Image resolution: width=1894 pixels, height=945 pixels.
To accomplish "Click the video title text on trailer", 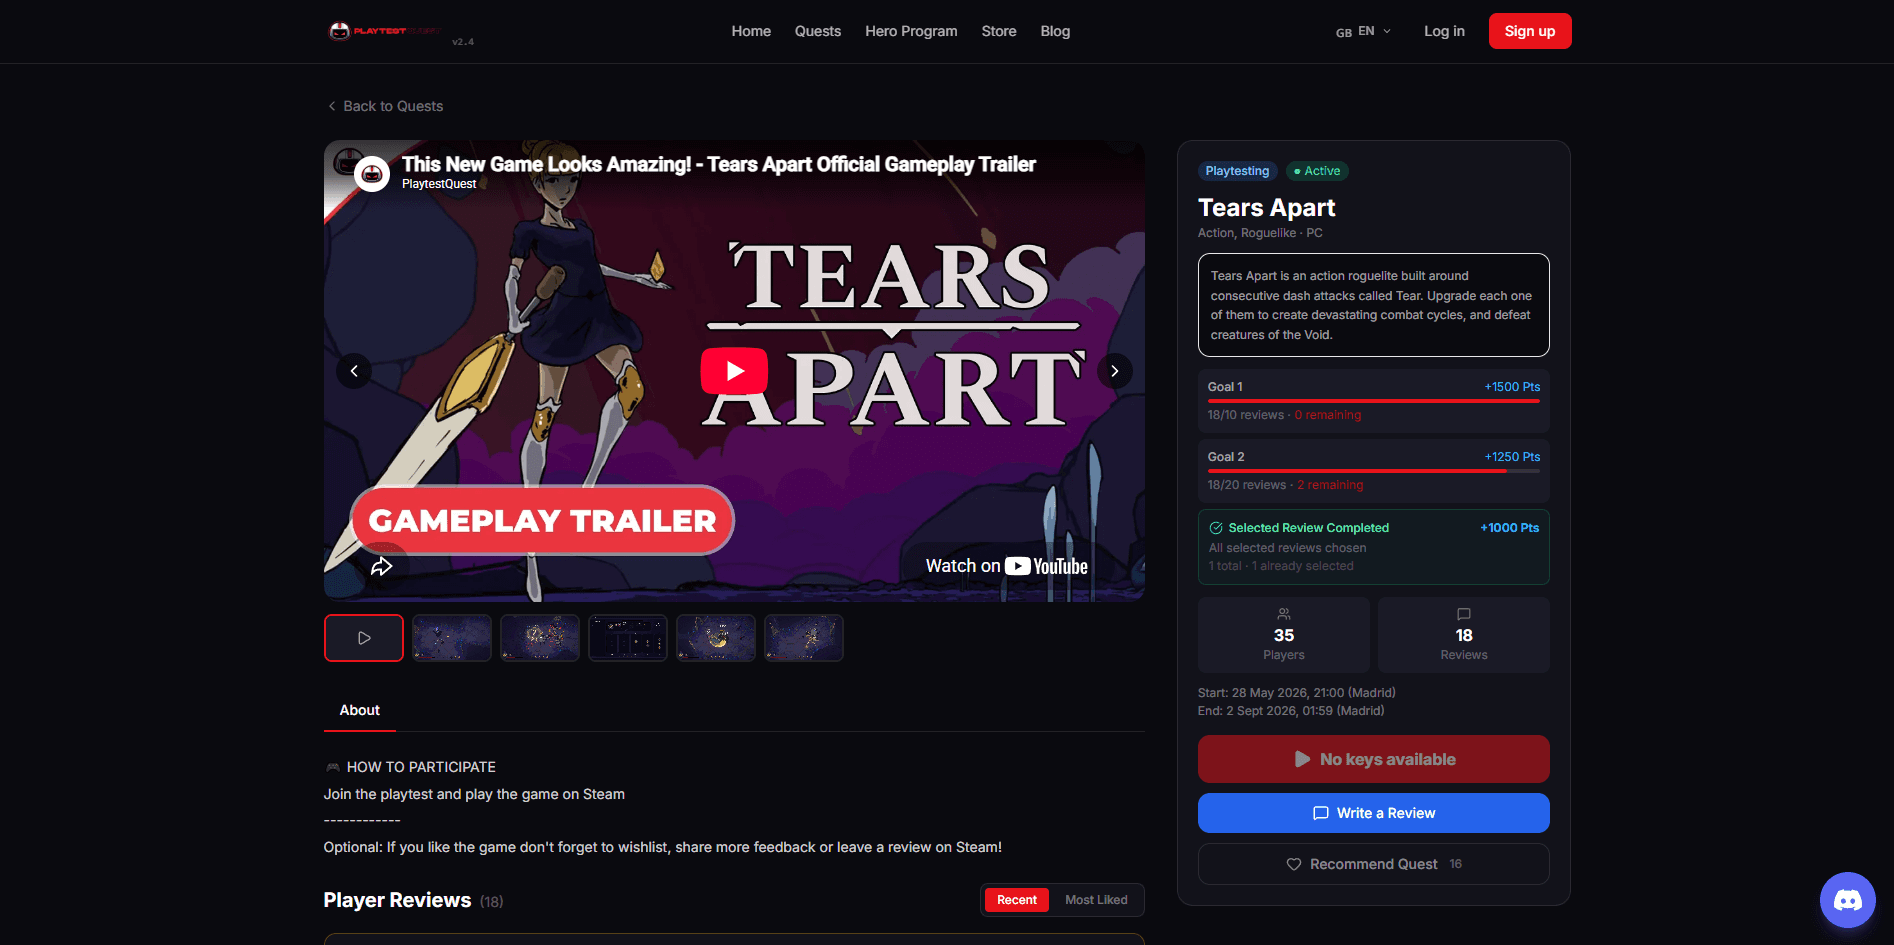I will pyautogui.click(x=719, y=164).
